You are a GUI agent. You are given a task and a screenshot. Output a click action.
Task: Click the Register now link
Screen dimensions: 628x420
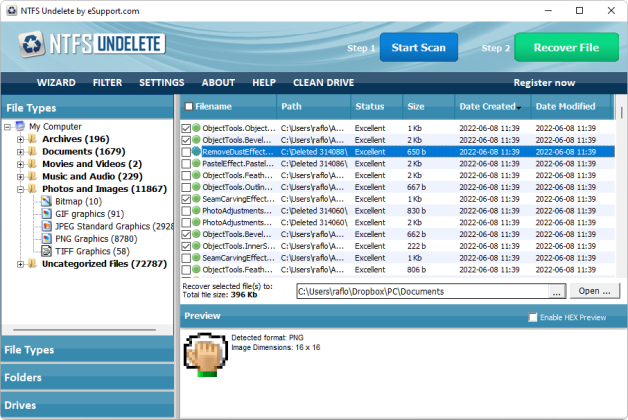click(x=544, y=83)
